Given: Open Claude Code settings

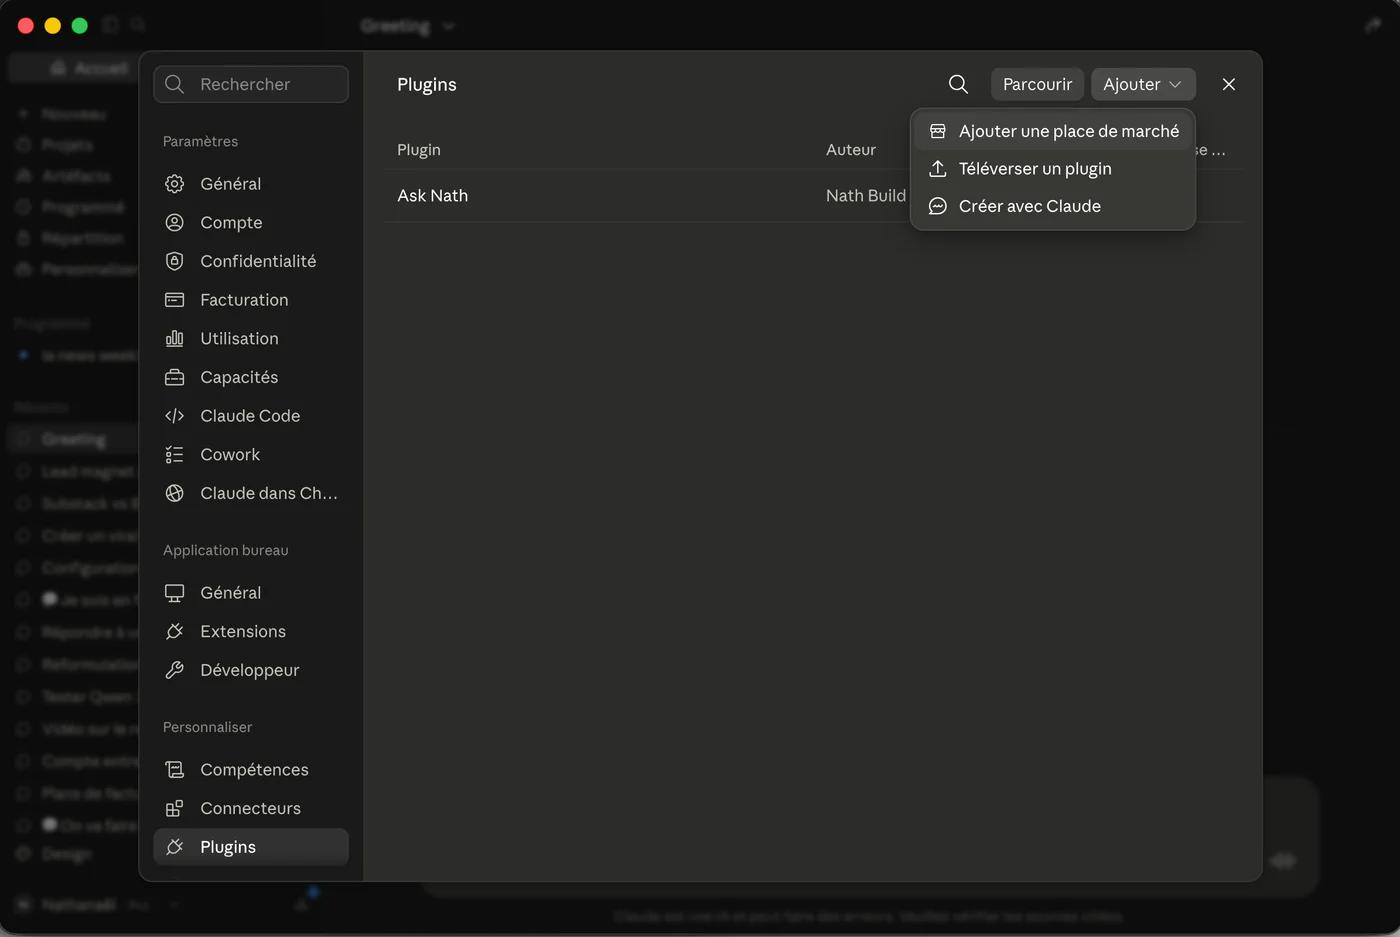Looking at the screenshot, I should 251,416.
